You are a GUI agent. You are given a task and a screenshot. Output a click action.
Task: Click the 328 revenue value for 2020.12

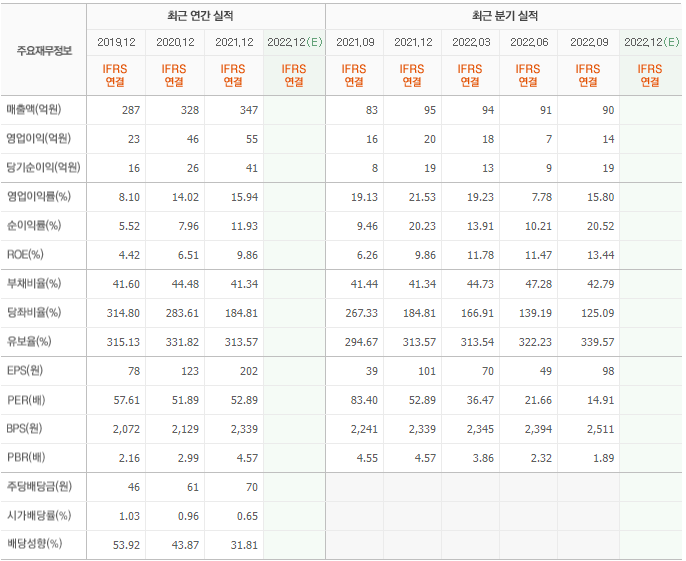tap(190, 110)
